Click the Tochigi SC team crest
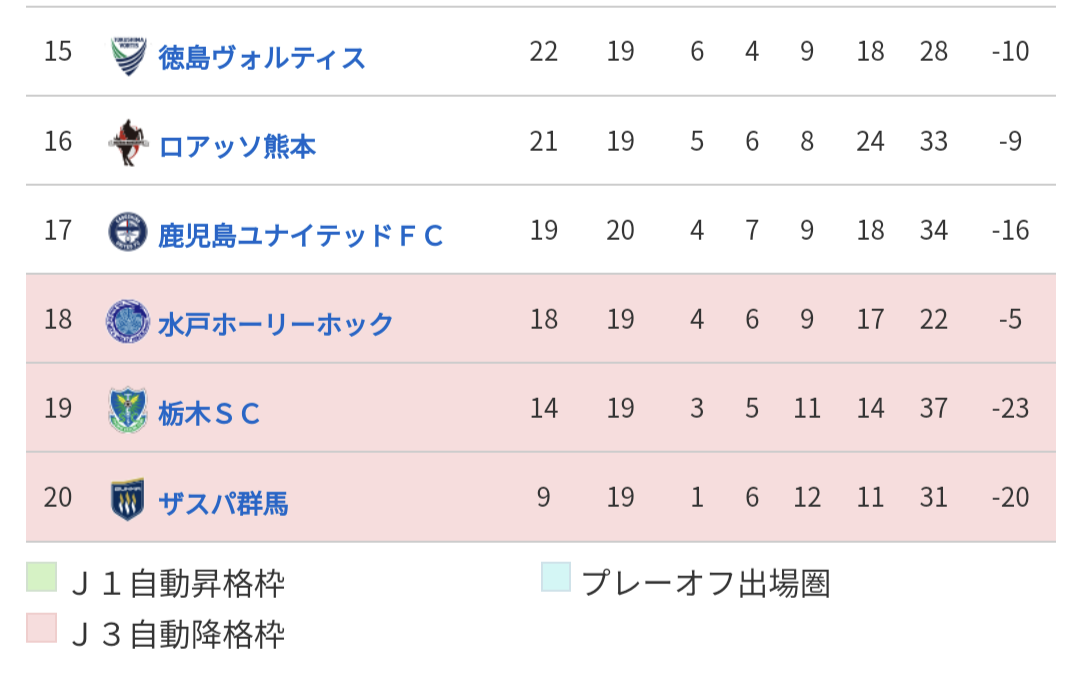1080x685 pixels. pyautogui.click(x=128, y=410)
